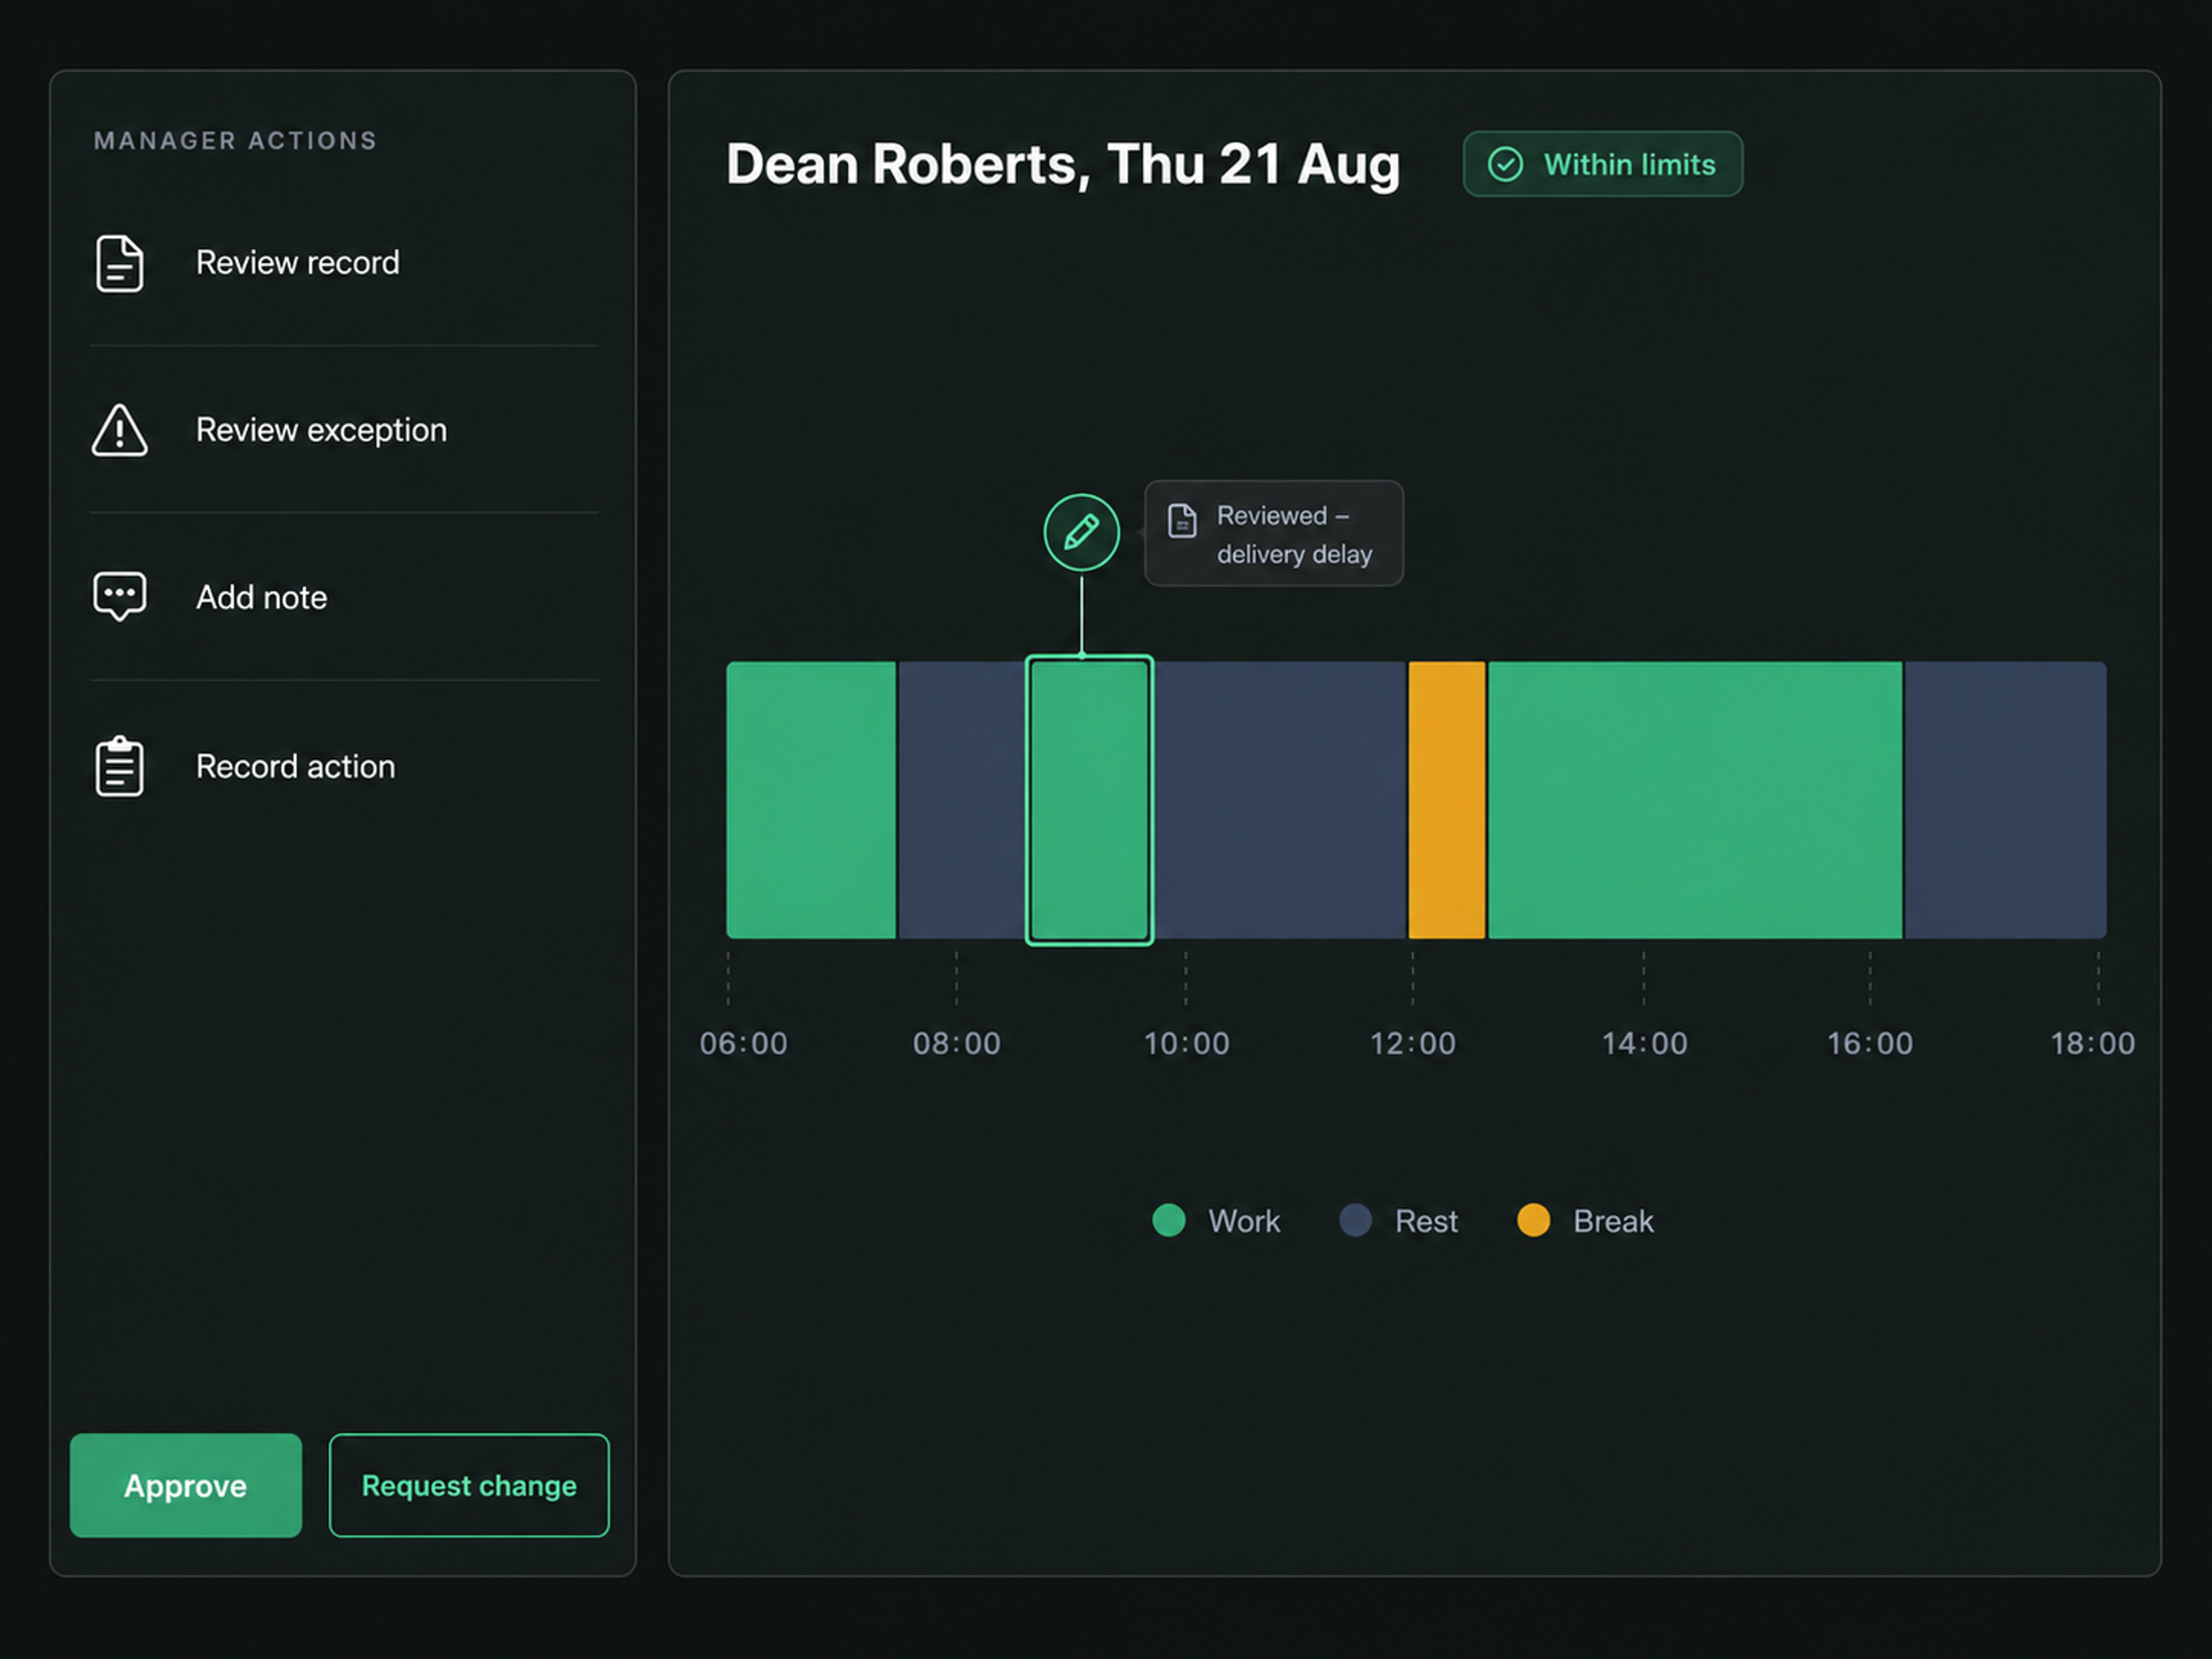
Task: Select the final rest segment ending 18:00
Action: point(2005,800)
